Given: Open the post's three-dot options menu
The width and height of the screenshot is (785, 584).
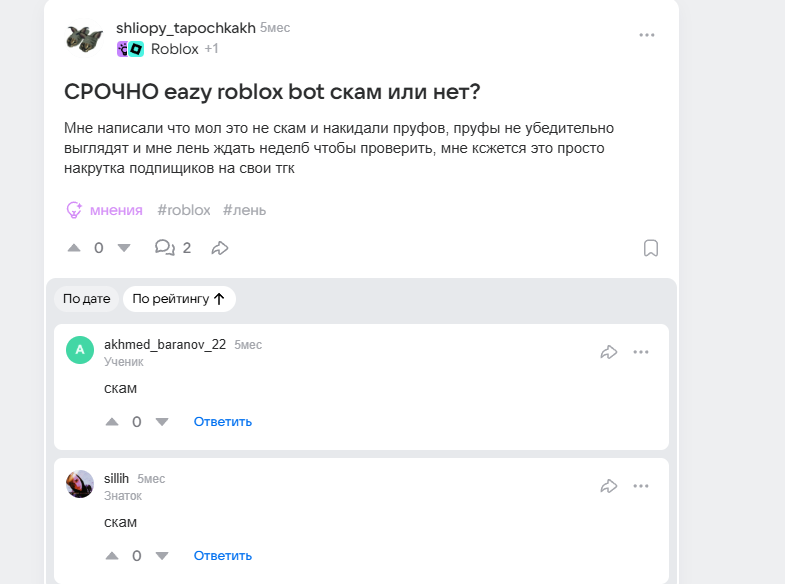Looking at the screenshot, I should [x=647, y=35].
